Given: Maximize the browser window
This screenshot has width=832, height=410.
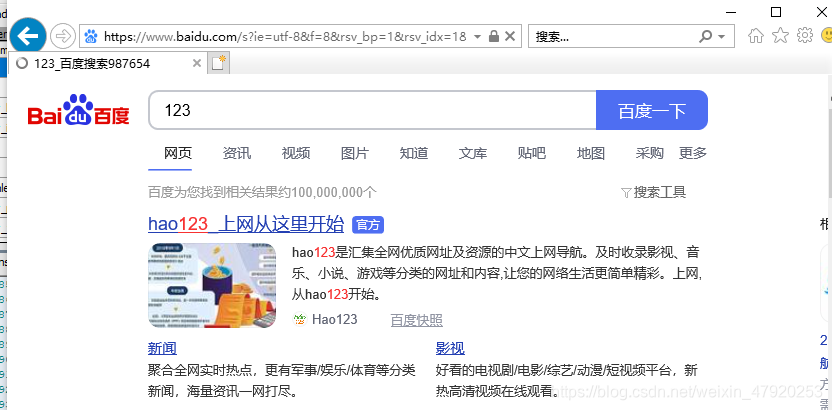Looking at the screenshot, I should point(776,12).
